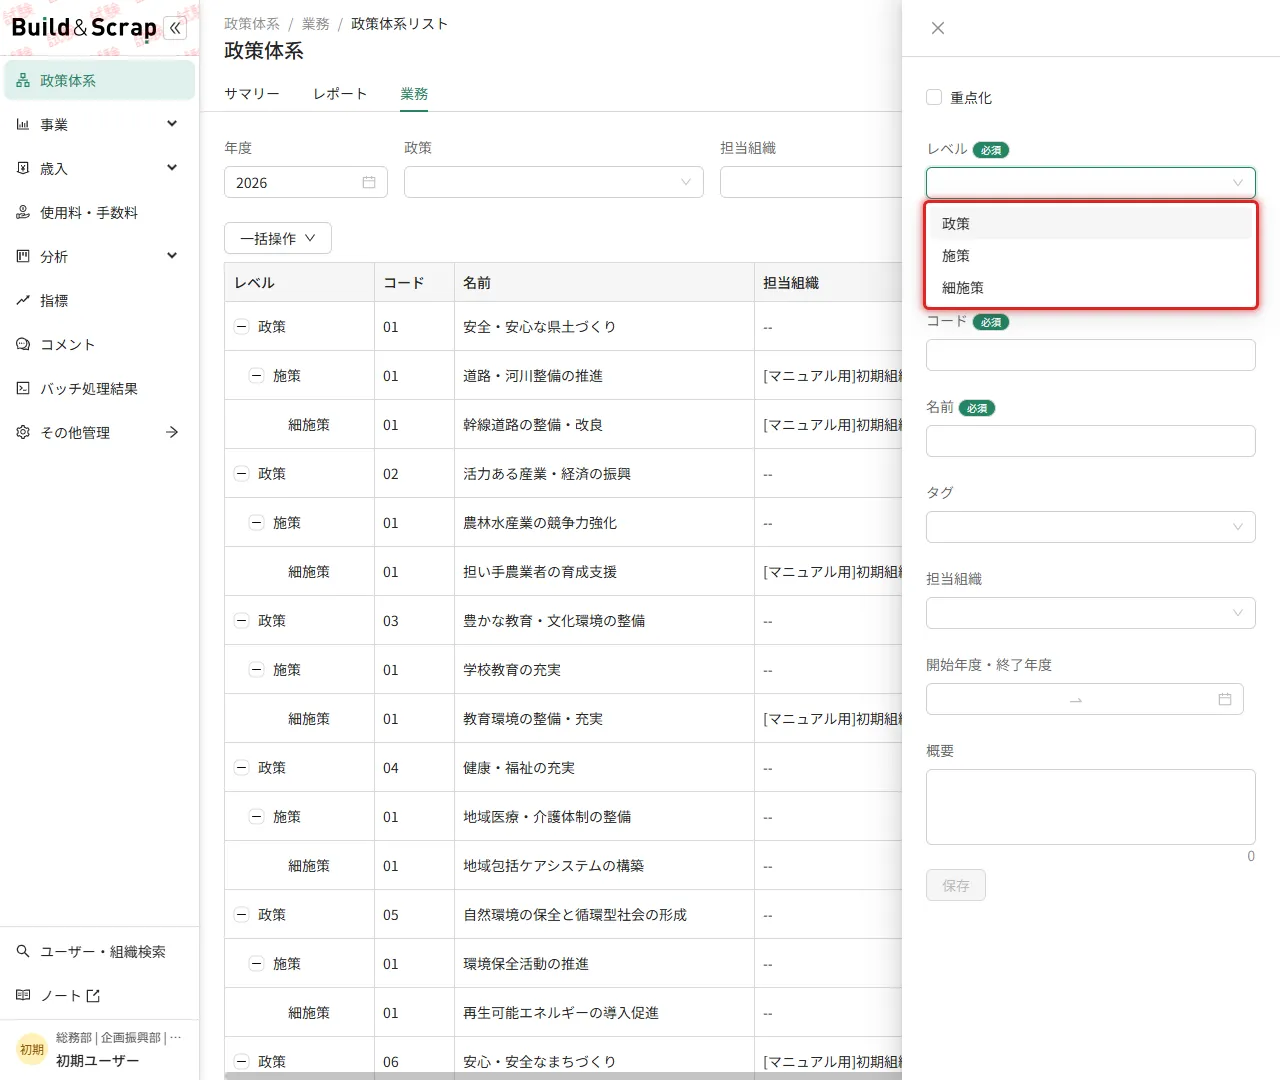The width and height of the screenshot is (1280, 1080).
Task: Click the 分析 sidebar icon
Action: point(23,257)
